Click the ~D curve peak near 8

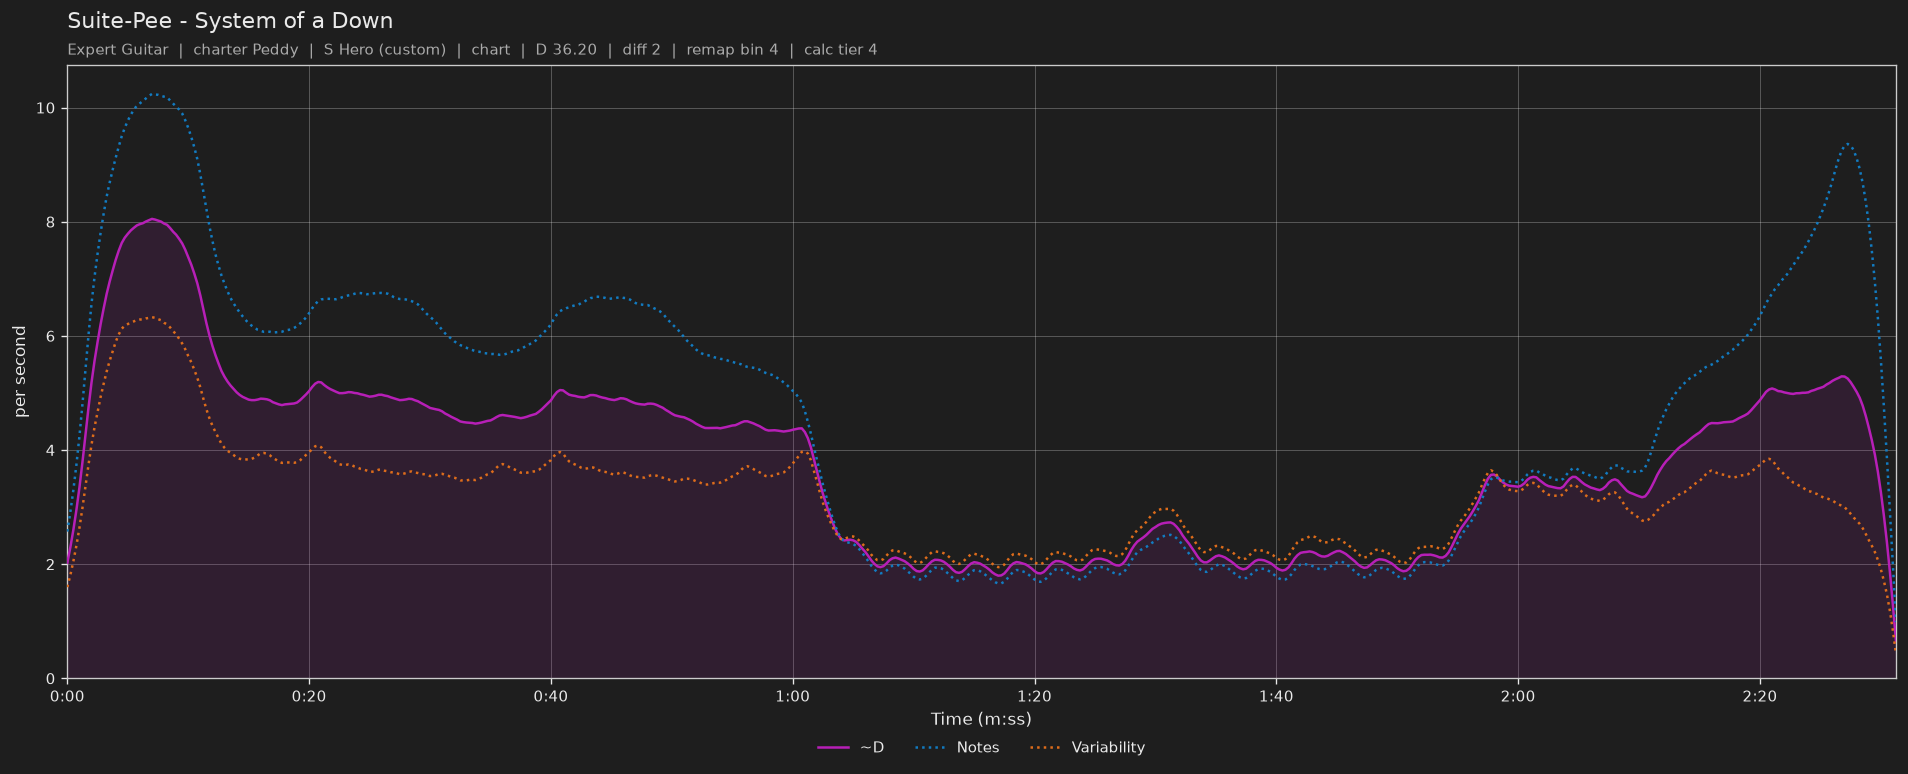click(x=151, y=219)
